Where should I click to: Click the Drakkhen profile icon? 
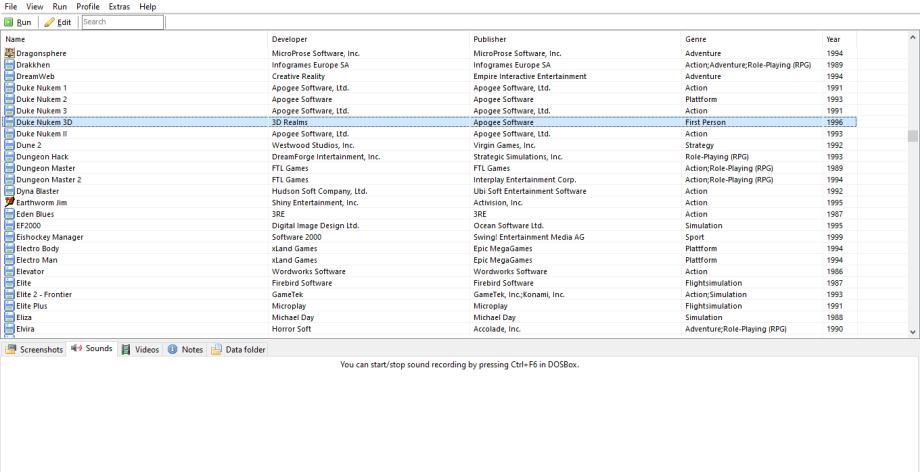coord(9,65)
